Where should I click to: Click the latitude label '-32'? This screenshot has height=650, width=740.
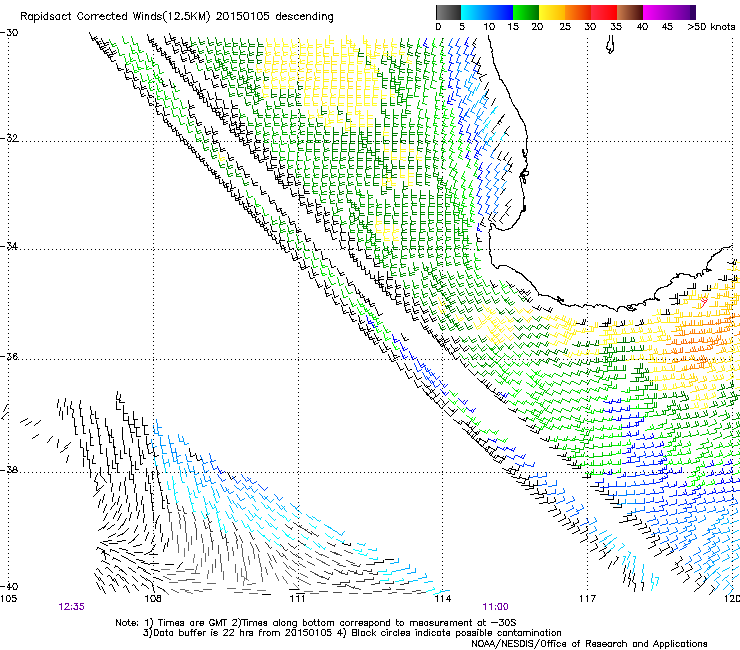click(x=9, y=138)
